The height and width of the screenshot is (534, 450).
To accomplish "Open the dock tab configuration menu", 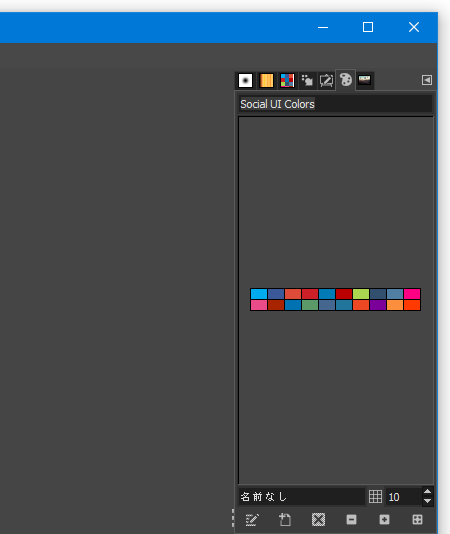I will point(427,80).
